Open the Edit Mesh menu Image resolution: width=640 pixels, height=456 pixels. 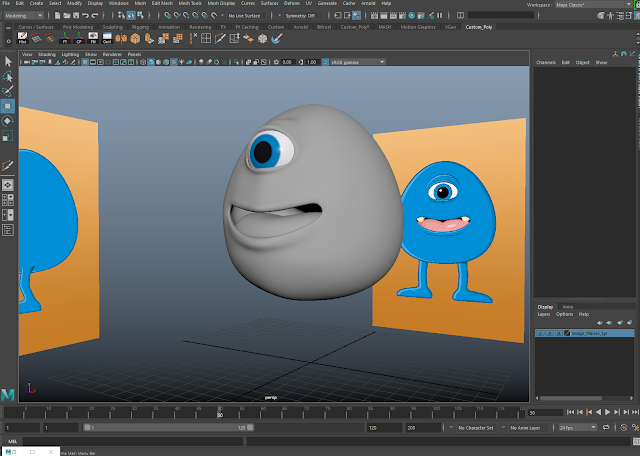(162, 3)
